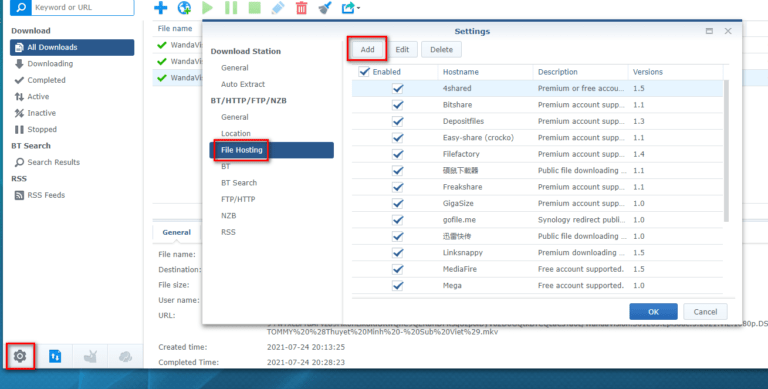Screen dimensions: 768x389
Task: Open settings via gear icon
Action: [20, 356]
